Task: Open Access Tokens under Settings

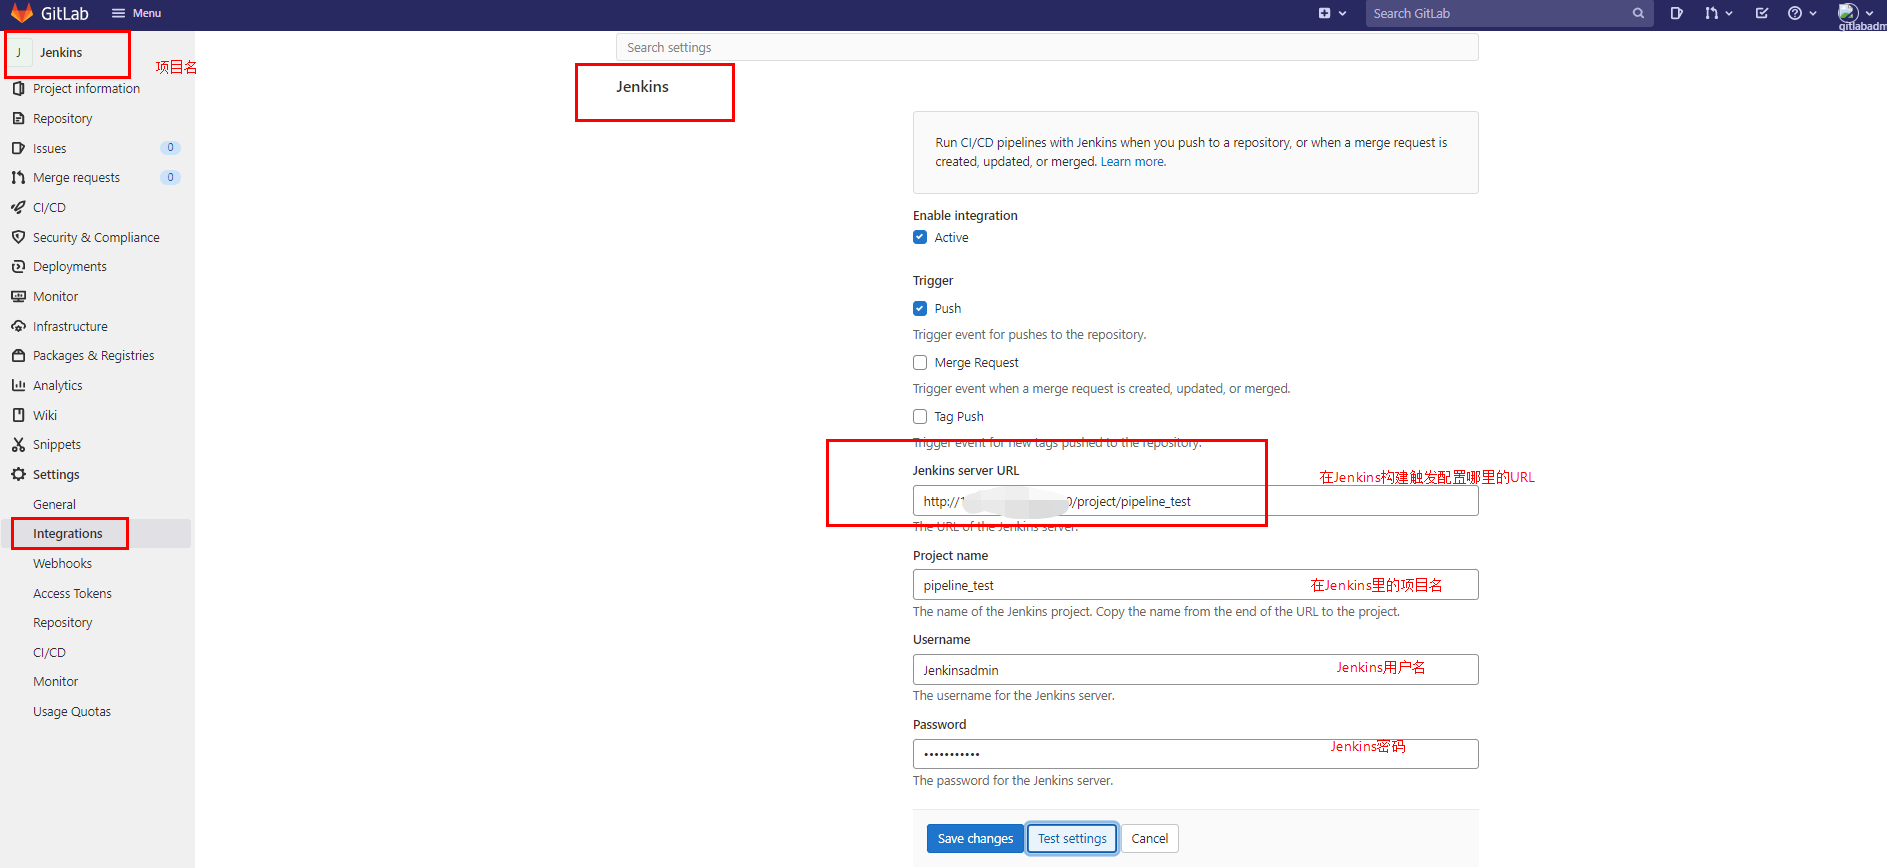Action: [72, 593]
